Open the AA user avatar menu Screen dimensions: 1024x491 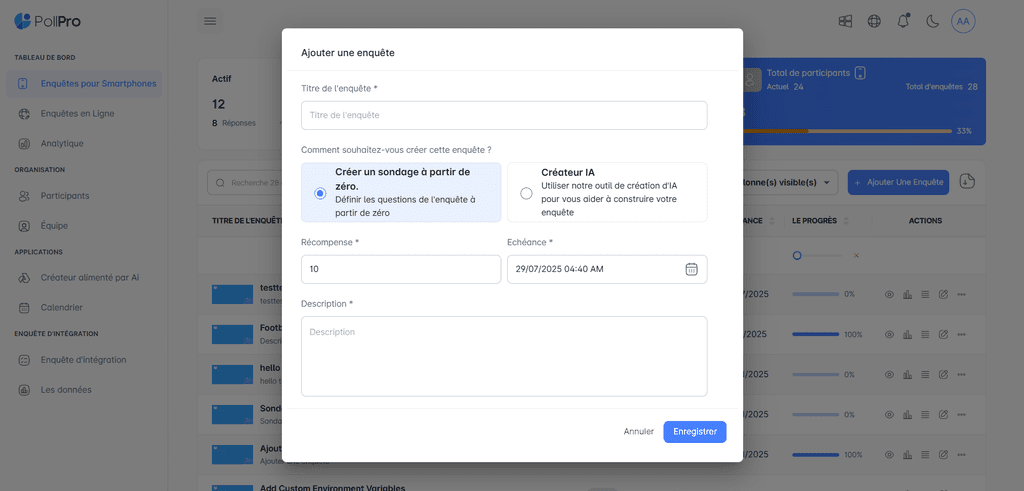tap(963, 22)
